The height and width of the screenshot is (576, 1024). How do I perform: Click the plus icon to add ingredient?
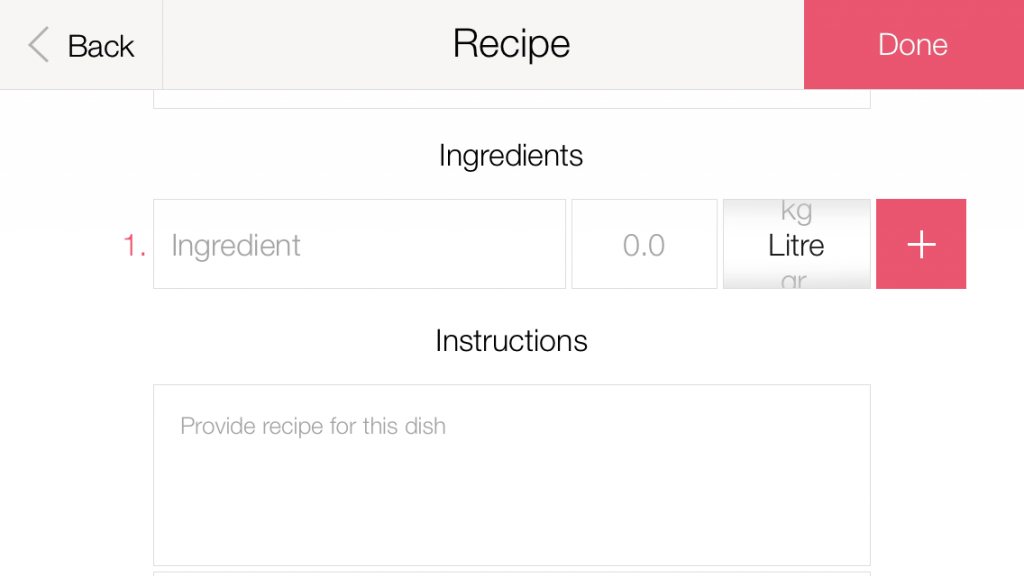(921, 244)
